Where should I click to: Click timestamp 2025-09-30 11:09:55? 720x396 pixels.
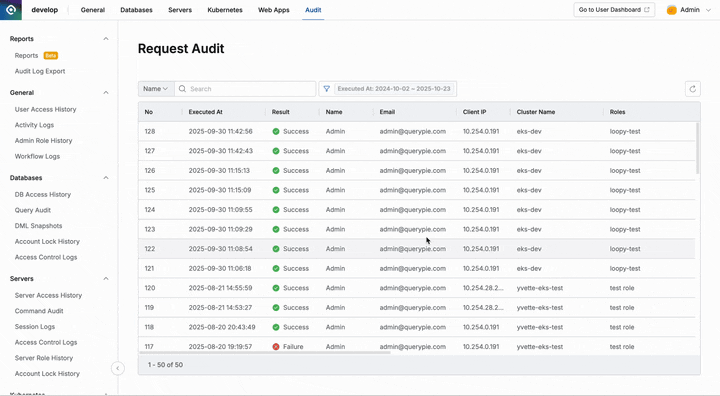(220, 209)
